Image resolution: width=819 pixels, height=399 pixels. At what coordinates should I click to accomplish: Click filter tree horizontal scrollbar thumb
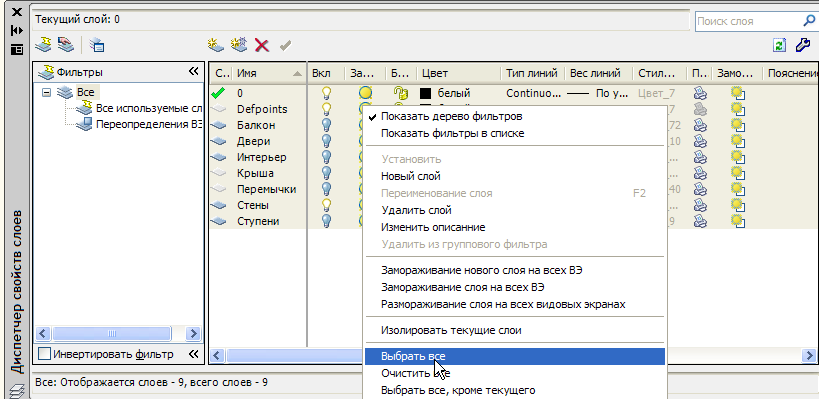(112, 333)
